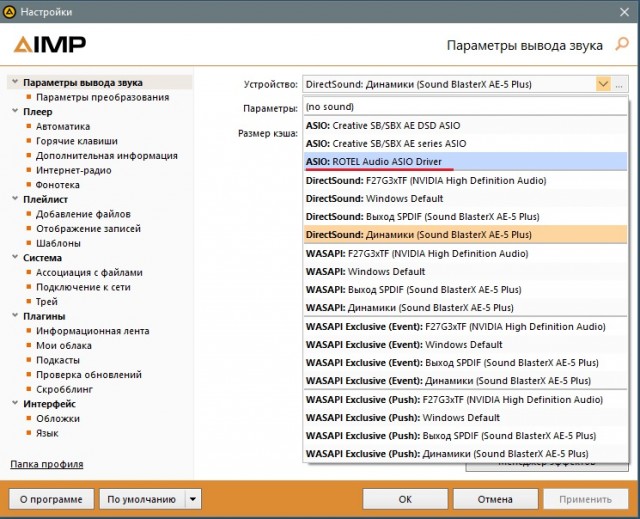Open Параметры преобразования settings page

102,97
